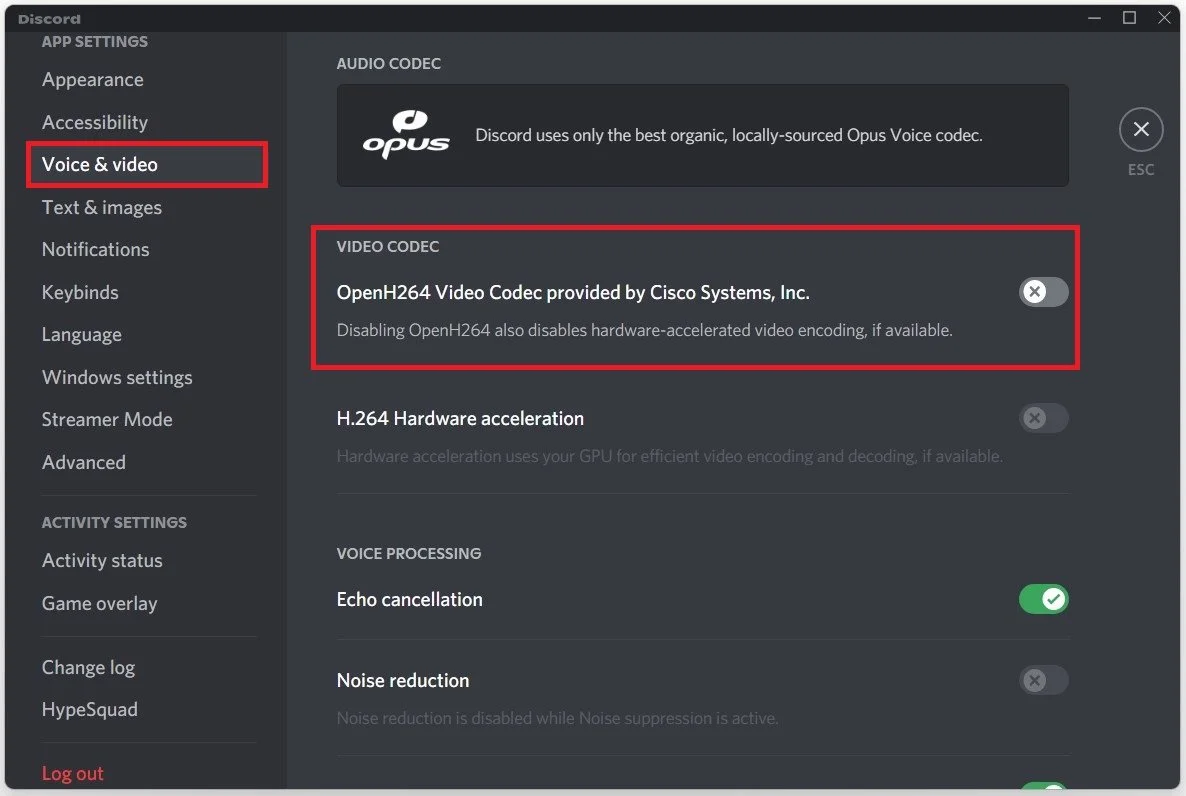The height and width of the screenshot is (796, 1186).
Task: Open HypeSquad page
Action: (89, 710)
